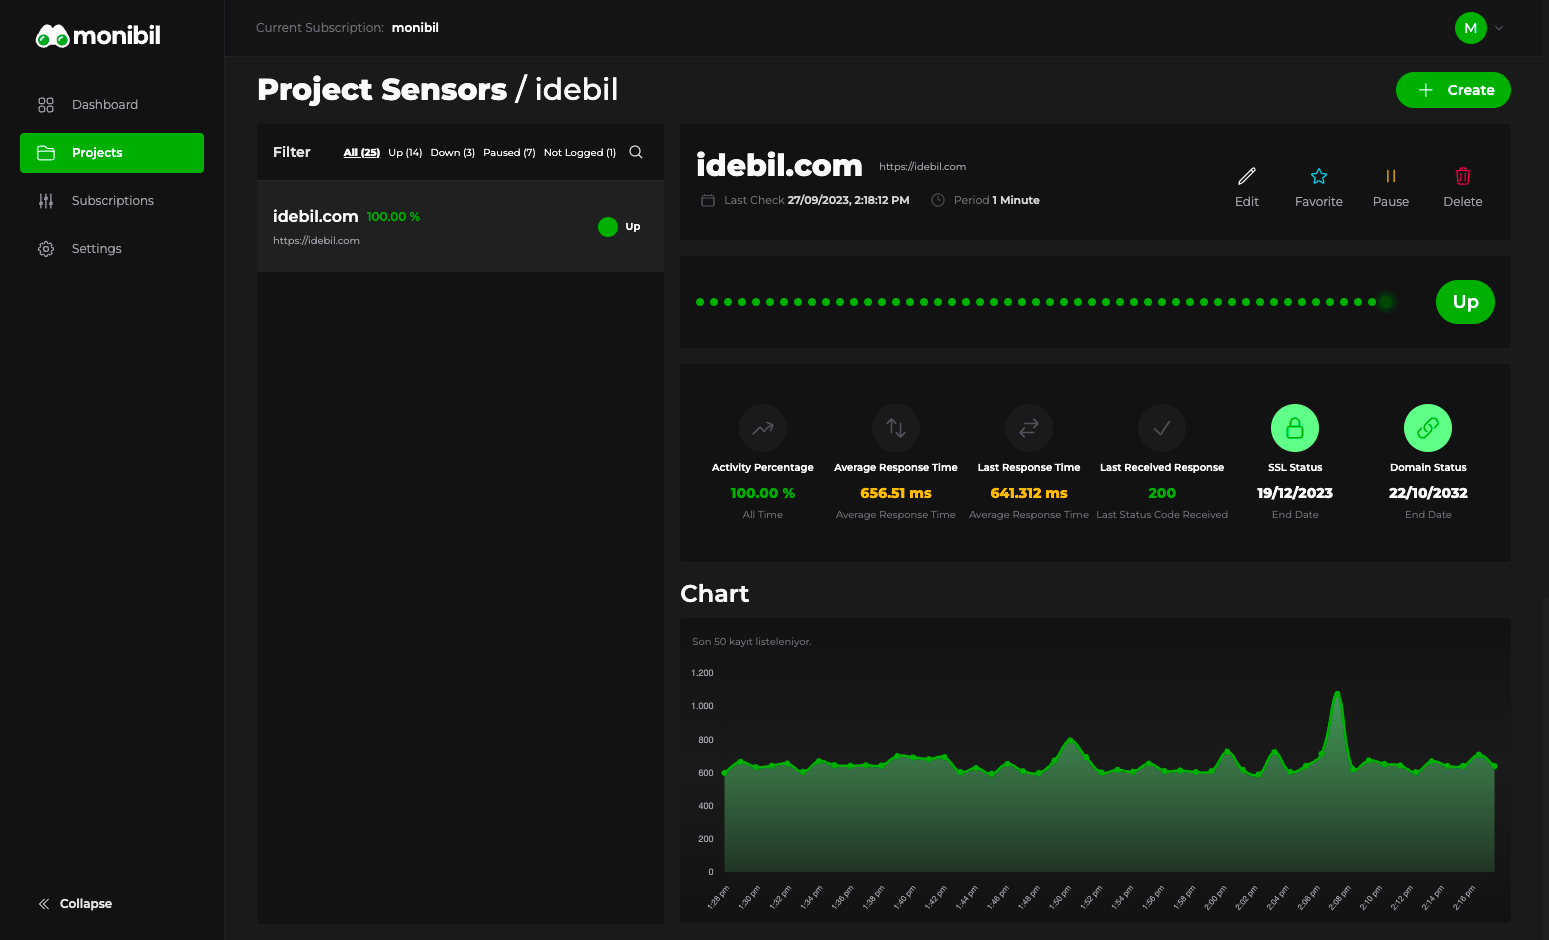Click the Subscriptions sliders icon
The image size is (1549, 940).
point(46,201)
